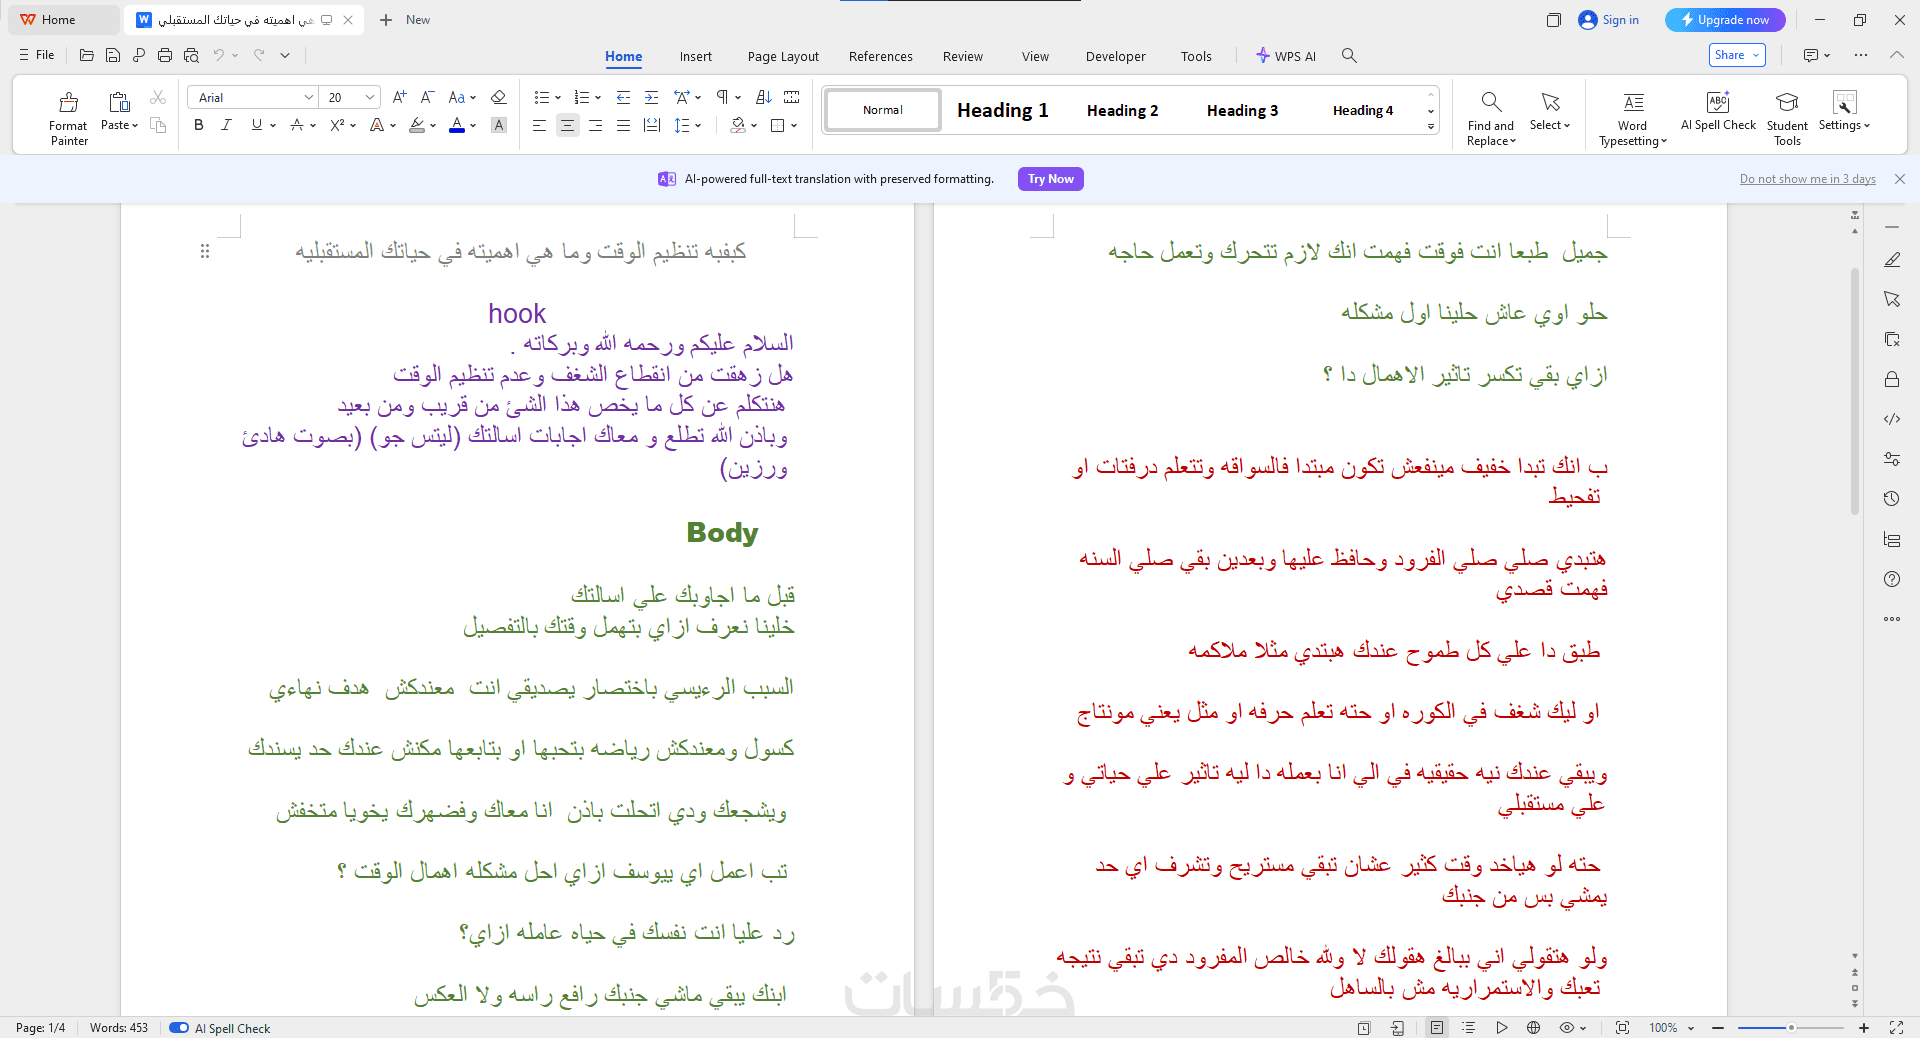Screen dimensions: 1920x1038
Task: Open the Developer tab
Action: [1116, 56]
